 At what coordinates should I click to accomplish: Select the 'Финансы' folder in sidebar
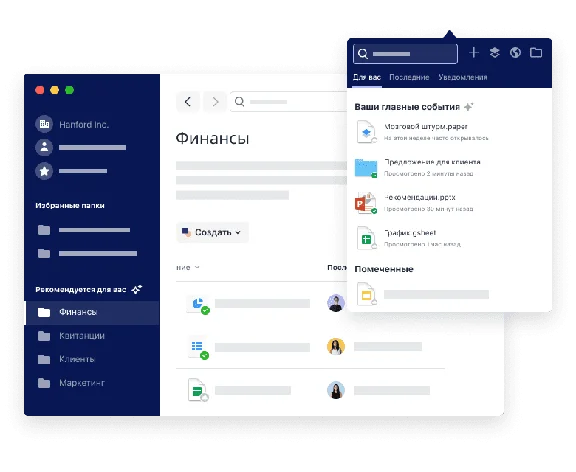pyautogui.click(x=92, y=313)
